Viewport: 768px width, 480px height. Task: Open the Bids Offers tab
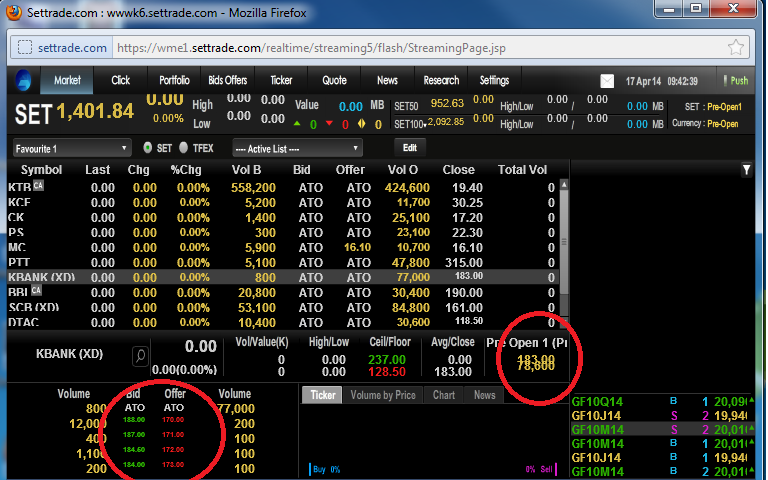[227, 80]
